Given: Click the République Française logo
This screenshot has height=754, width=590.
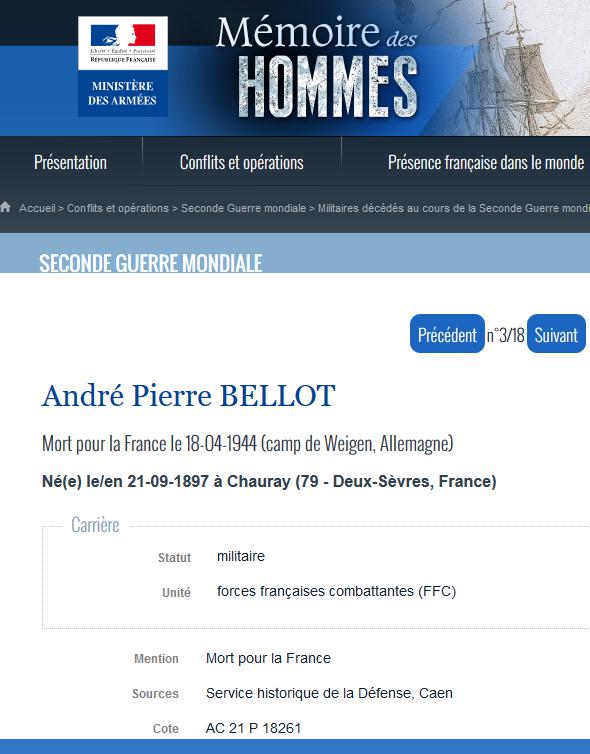Looking at the screenshot, I should pyautogui.click(x=123, y=43).
